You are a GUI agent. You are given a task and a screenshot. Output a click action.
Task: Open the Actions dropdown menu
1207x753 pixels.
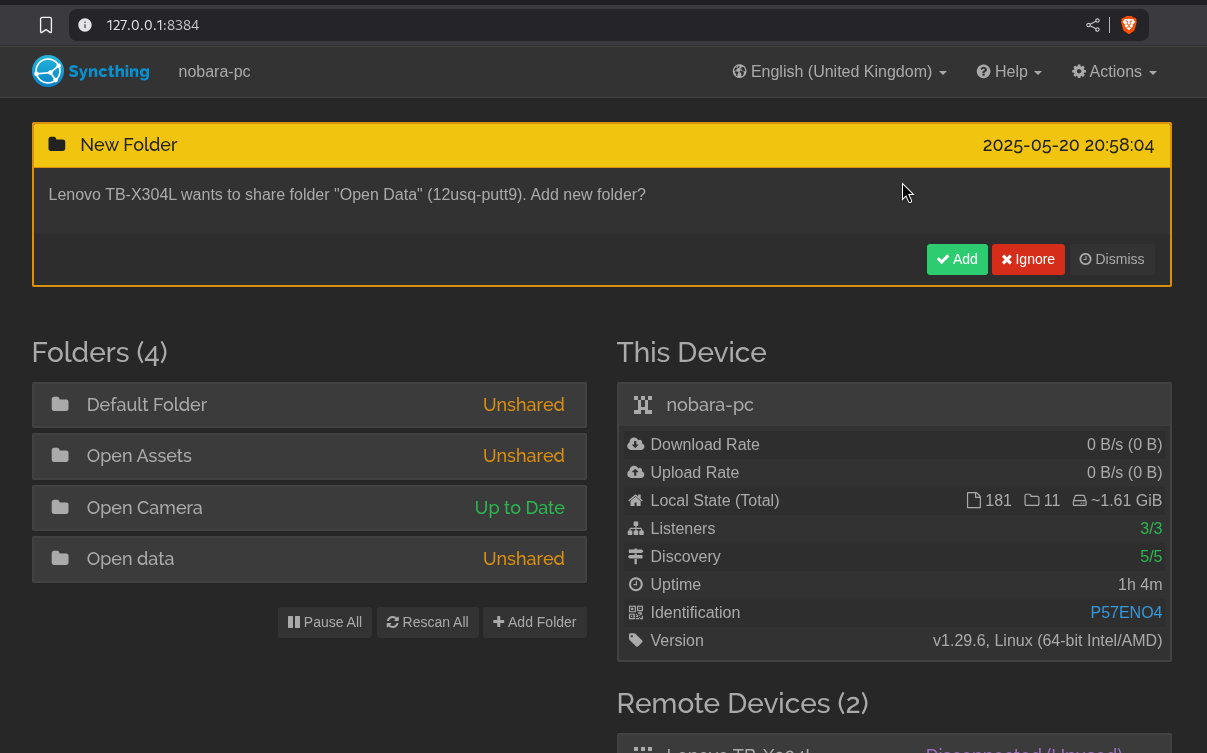[x=1114, y=72]
